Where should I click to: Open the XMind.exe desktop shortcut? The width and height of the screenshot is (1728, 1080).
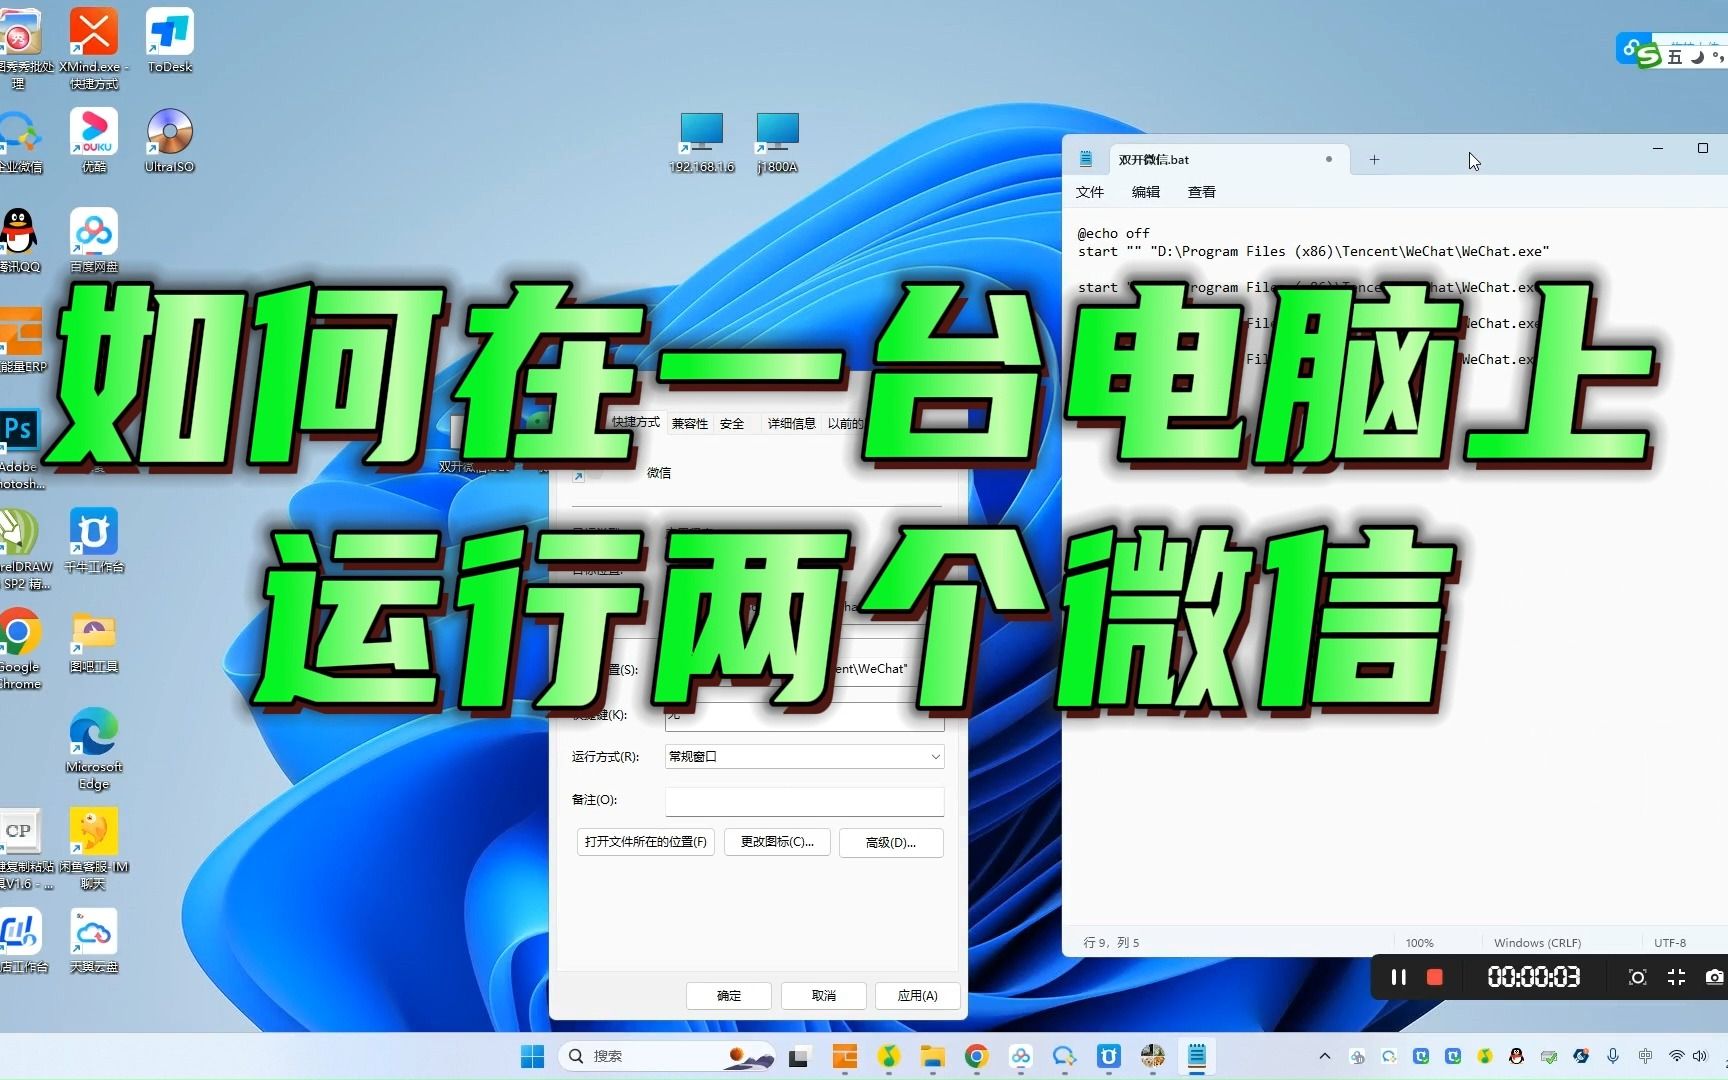[x=94, y=48]
